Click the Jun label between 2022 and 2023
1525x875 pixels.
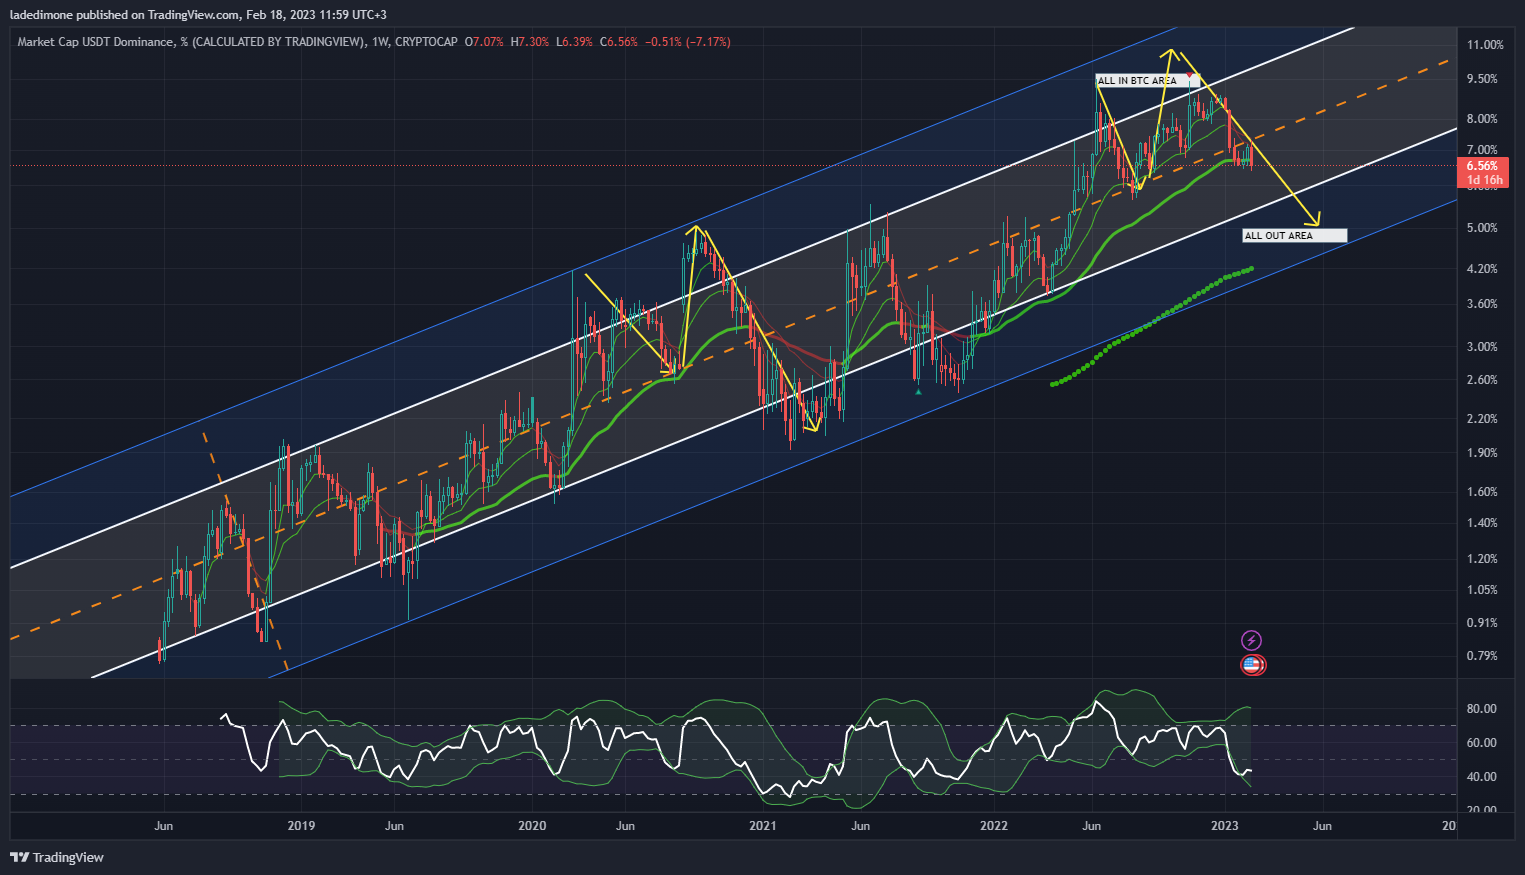1091,826
